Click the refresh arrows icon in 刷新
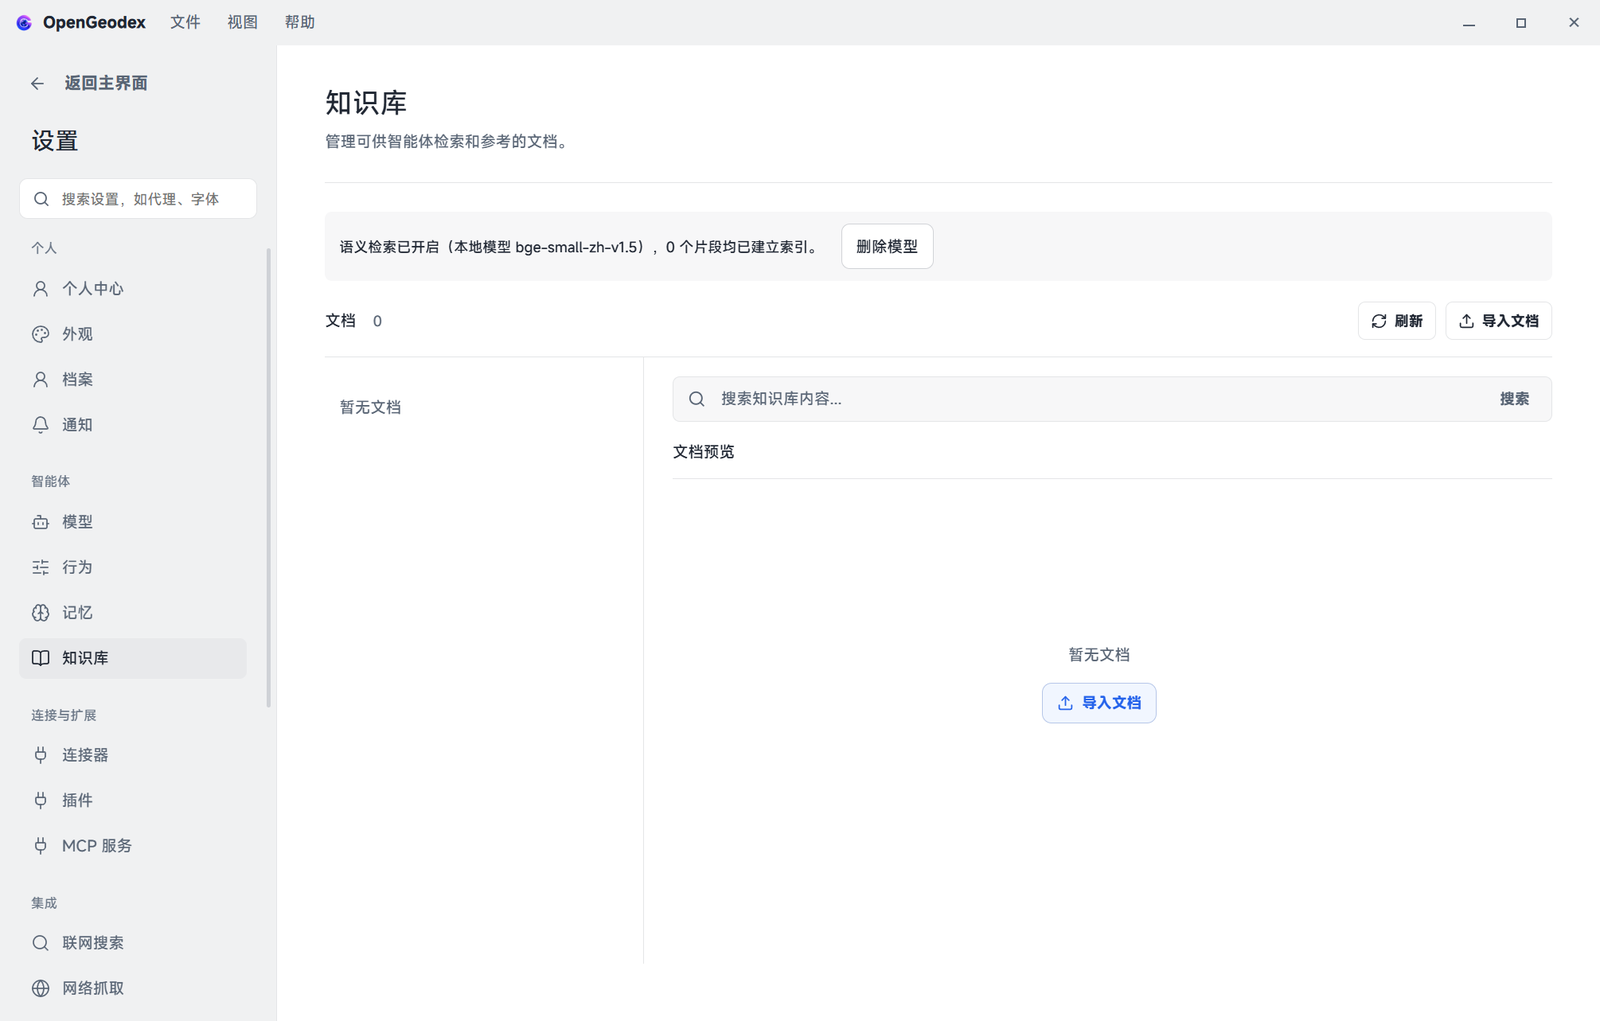Screen dimensions: 1600x1021 coord(1379,321)
